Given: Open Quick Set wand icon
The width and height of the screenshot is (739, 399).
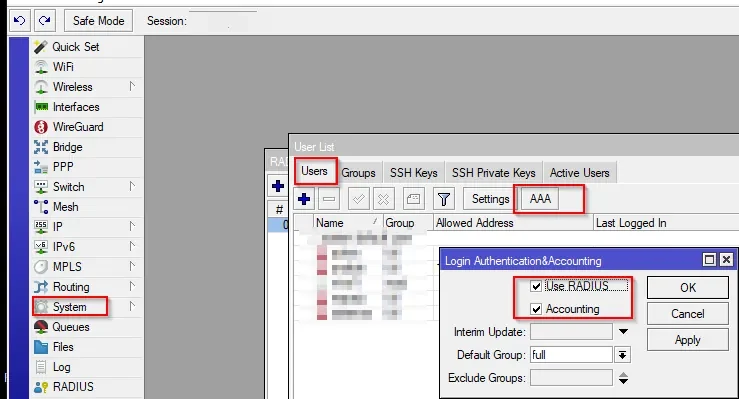Looking at the screenshot, I should coord(41,47).
